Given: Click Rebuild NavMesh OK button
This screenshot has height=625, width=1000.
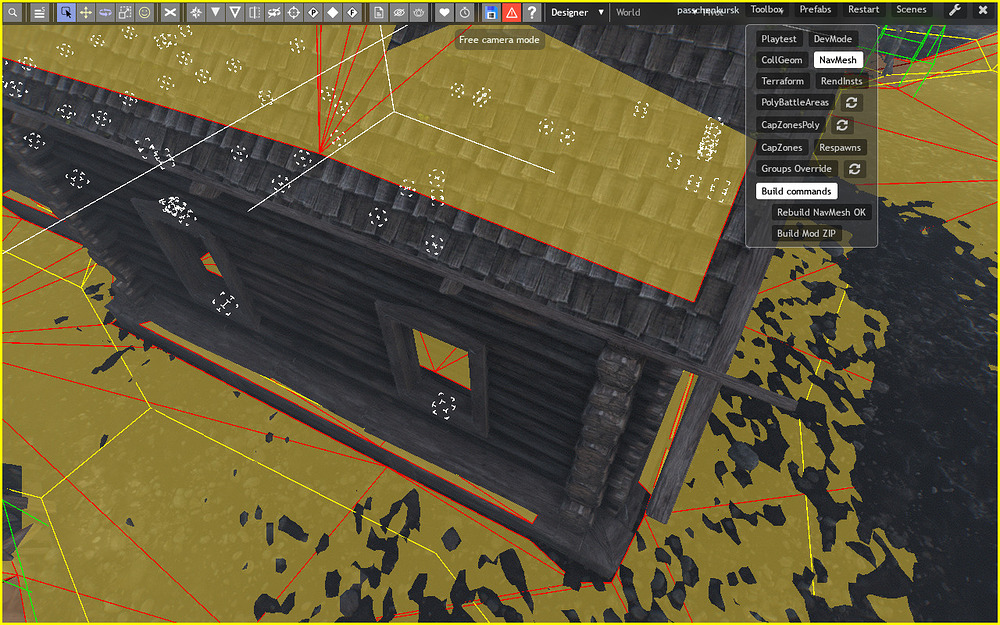Looking at the screenshot, I should (821, 212).
